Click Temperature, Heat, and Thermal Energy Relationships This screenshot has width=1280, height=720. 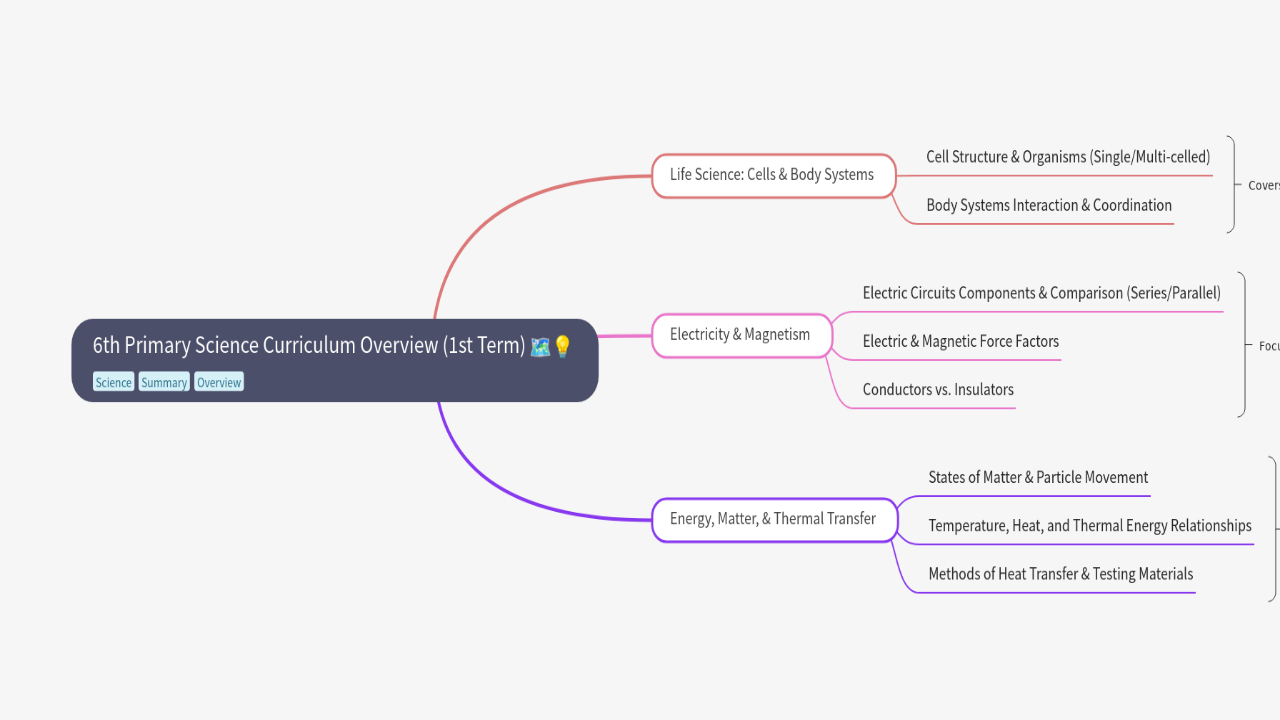1089,525
